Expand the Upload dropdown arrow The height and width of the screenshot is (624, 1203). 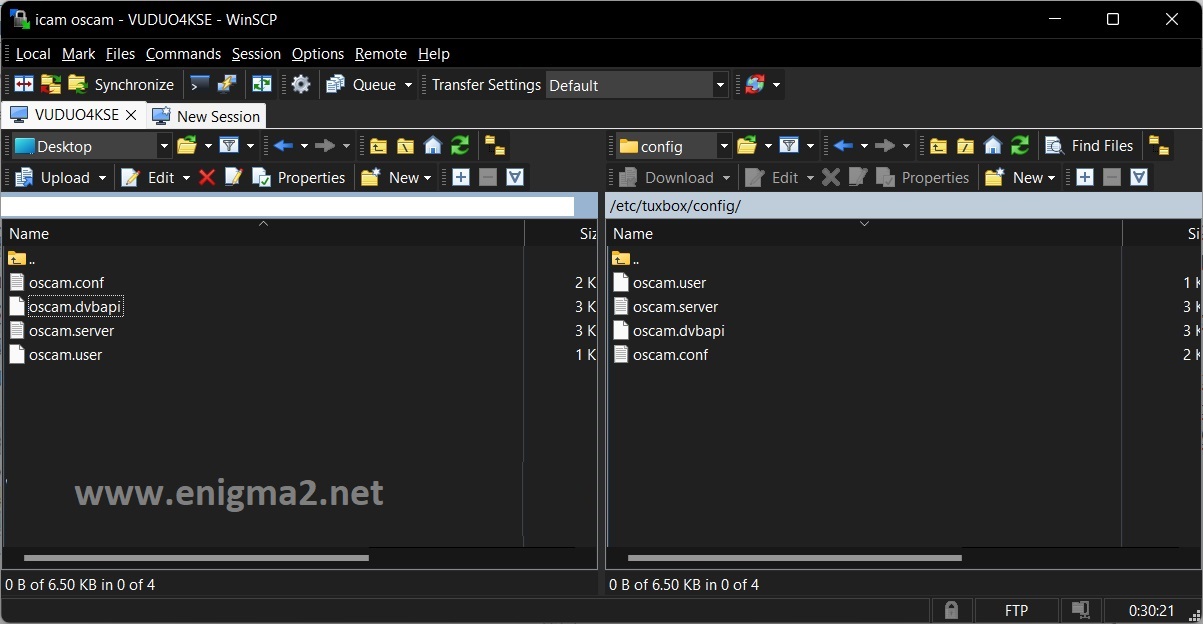[101, 177]
